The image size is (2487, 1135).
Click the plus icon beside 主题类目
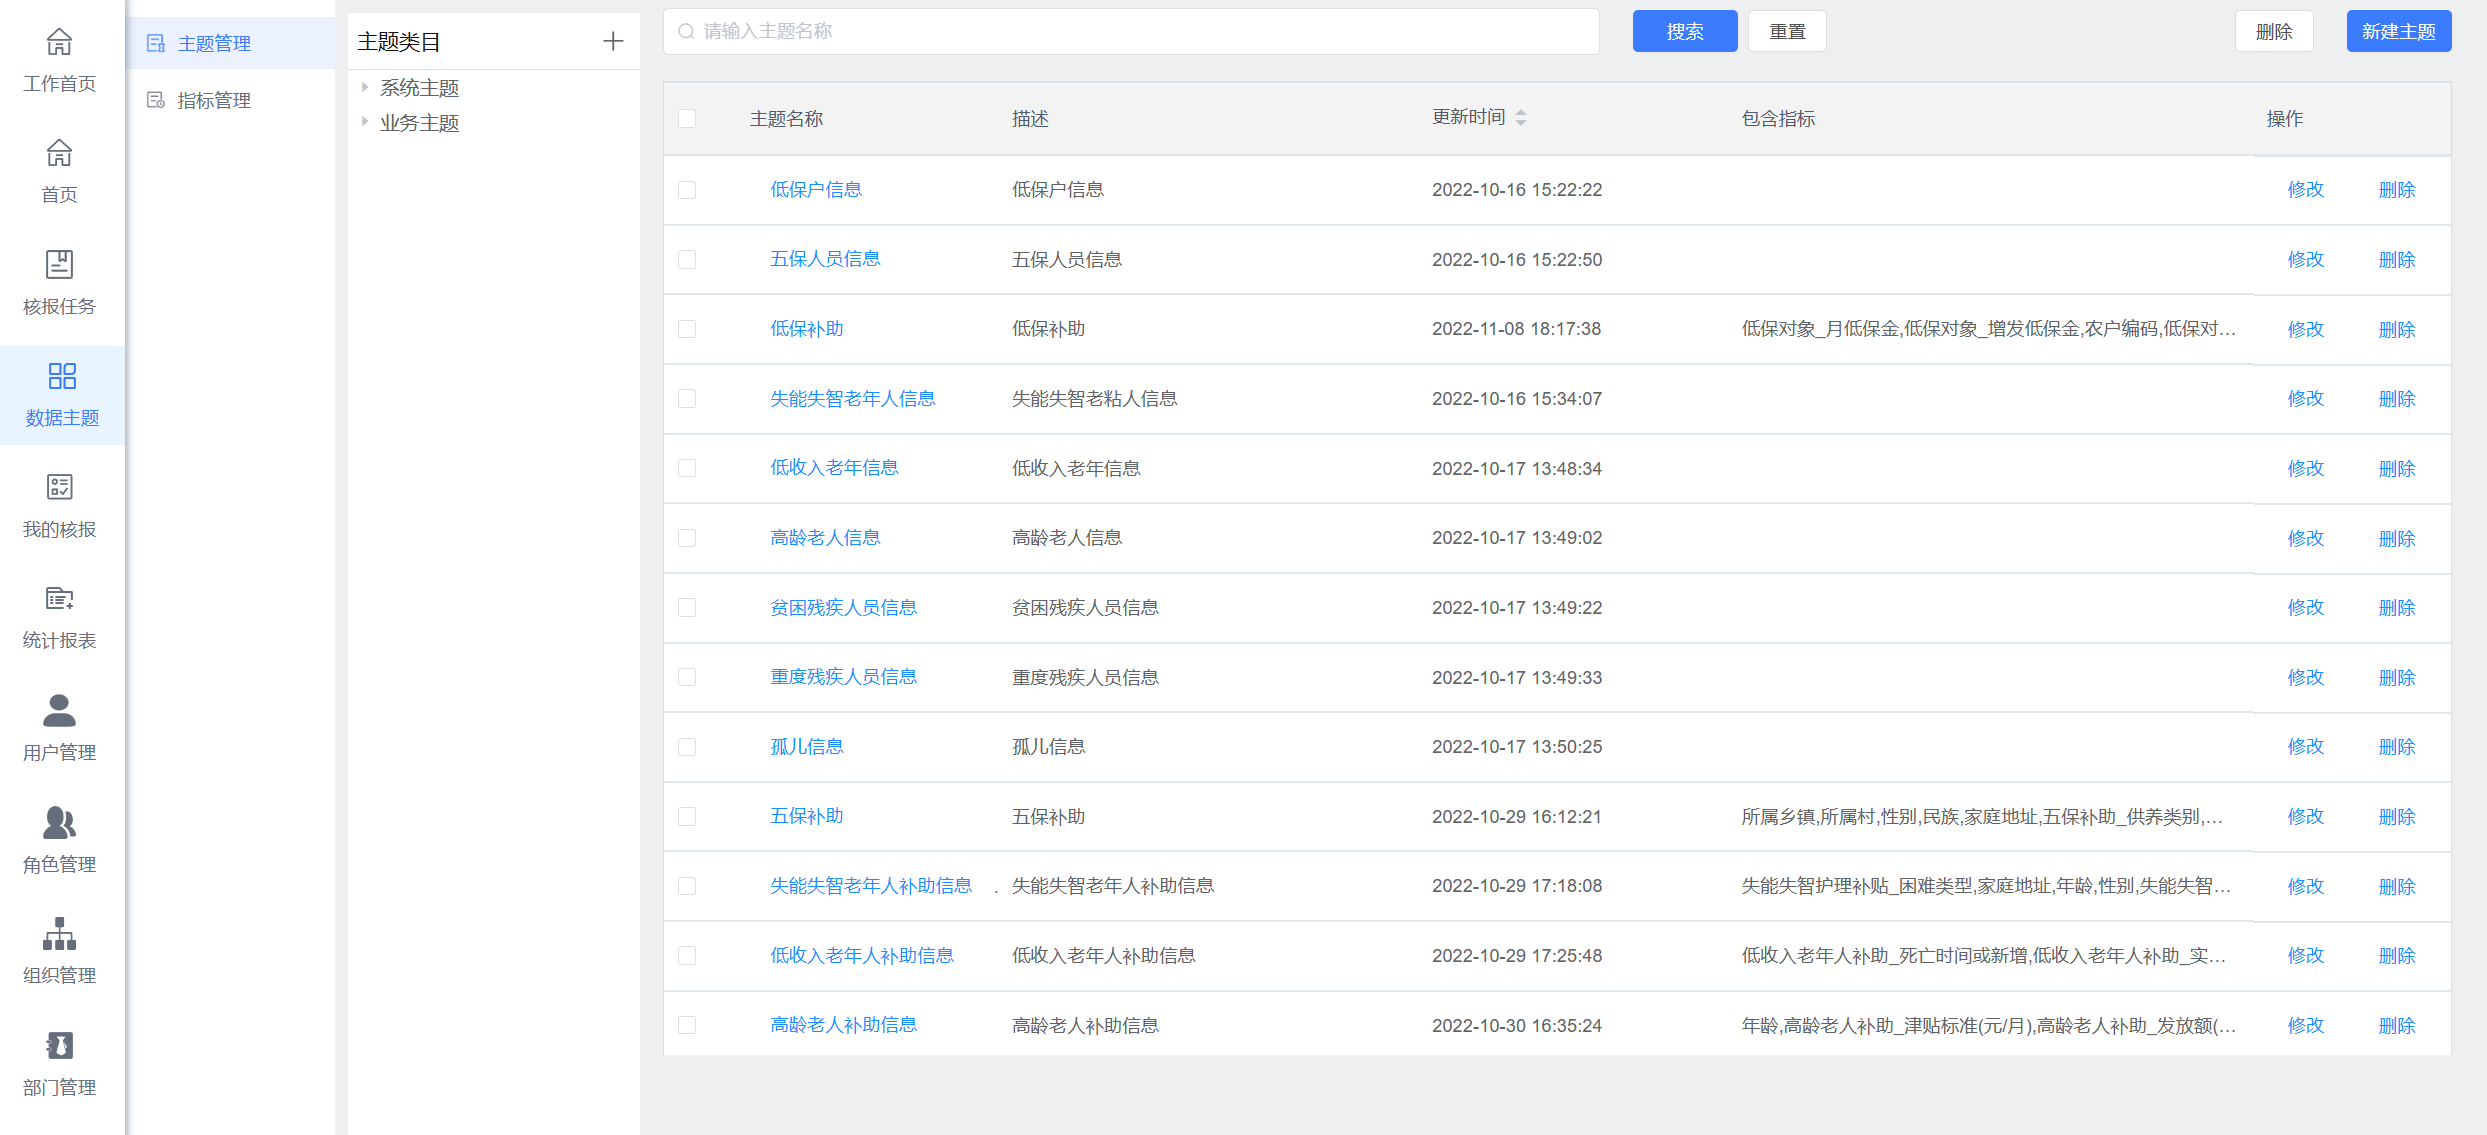pos(613,41)
